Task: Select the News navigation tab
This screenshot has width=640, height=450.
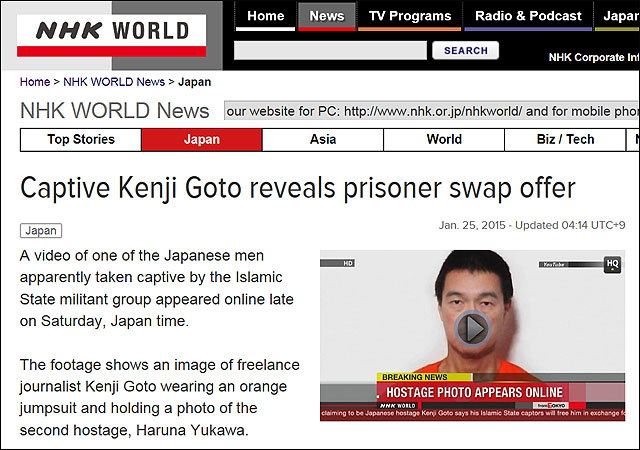Action: click(x=327, y=17)
